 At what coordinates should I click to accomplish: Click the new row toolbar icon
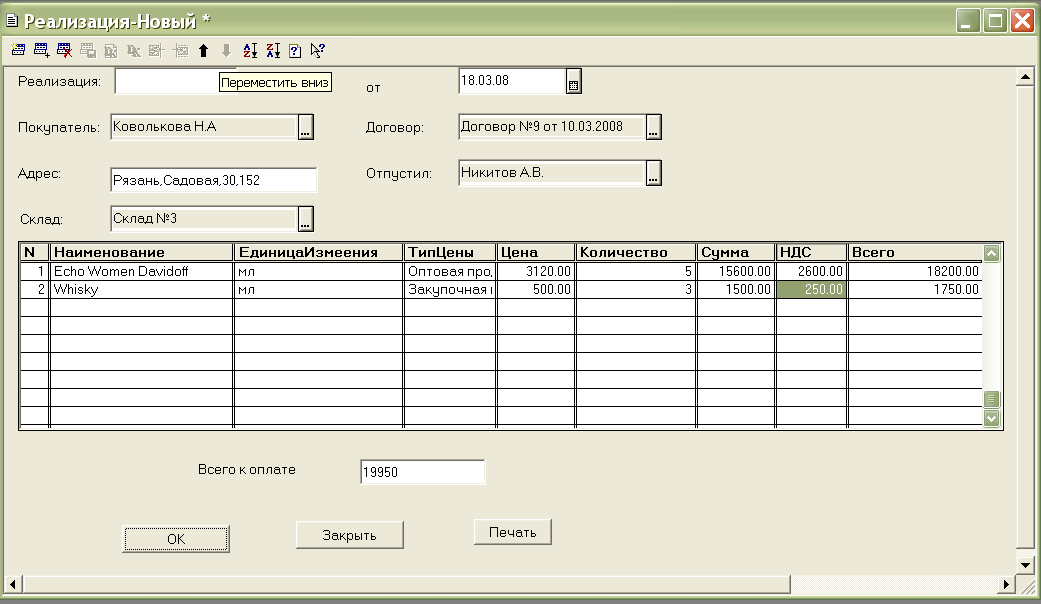pos(18,50)
